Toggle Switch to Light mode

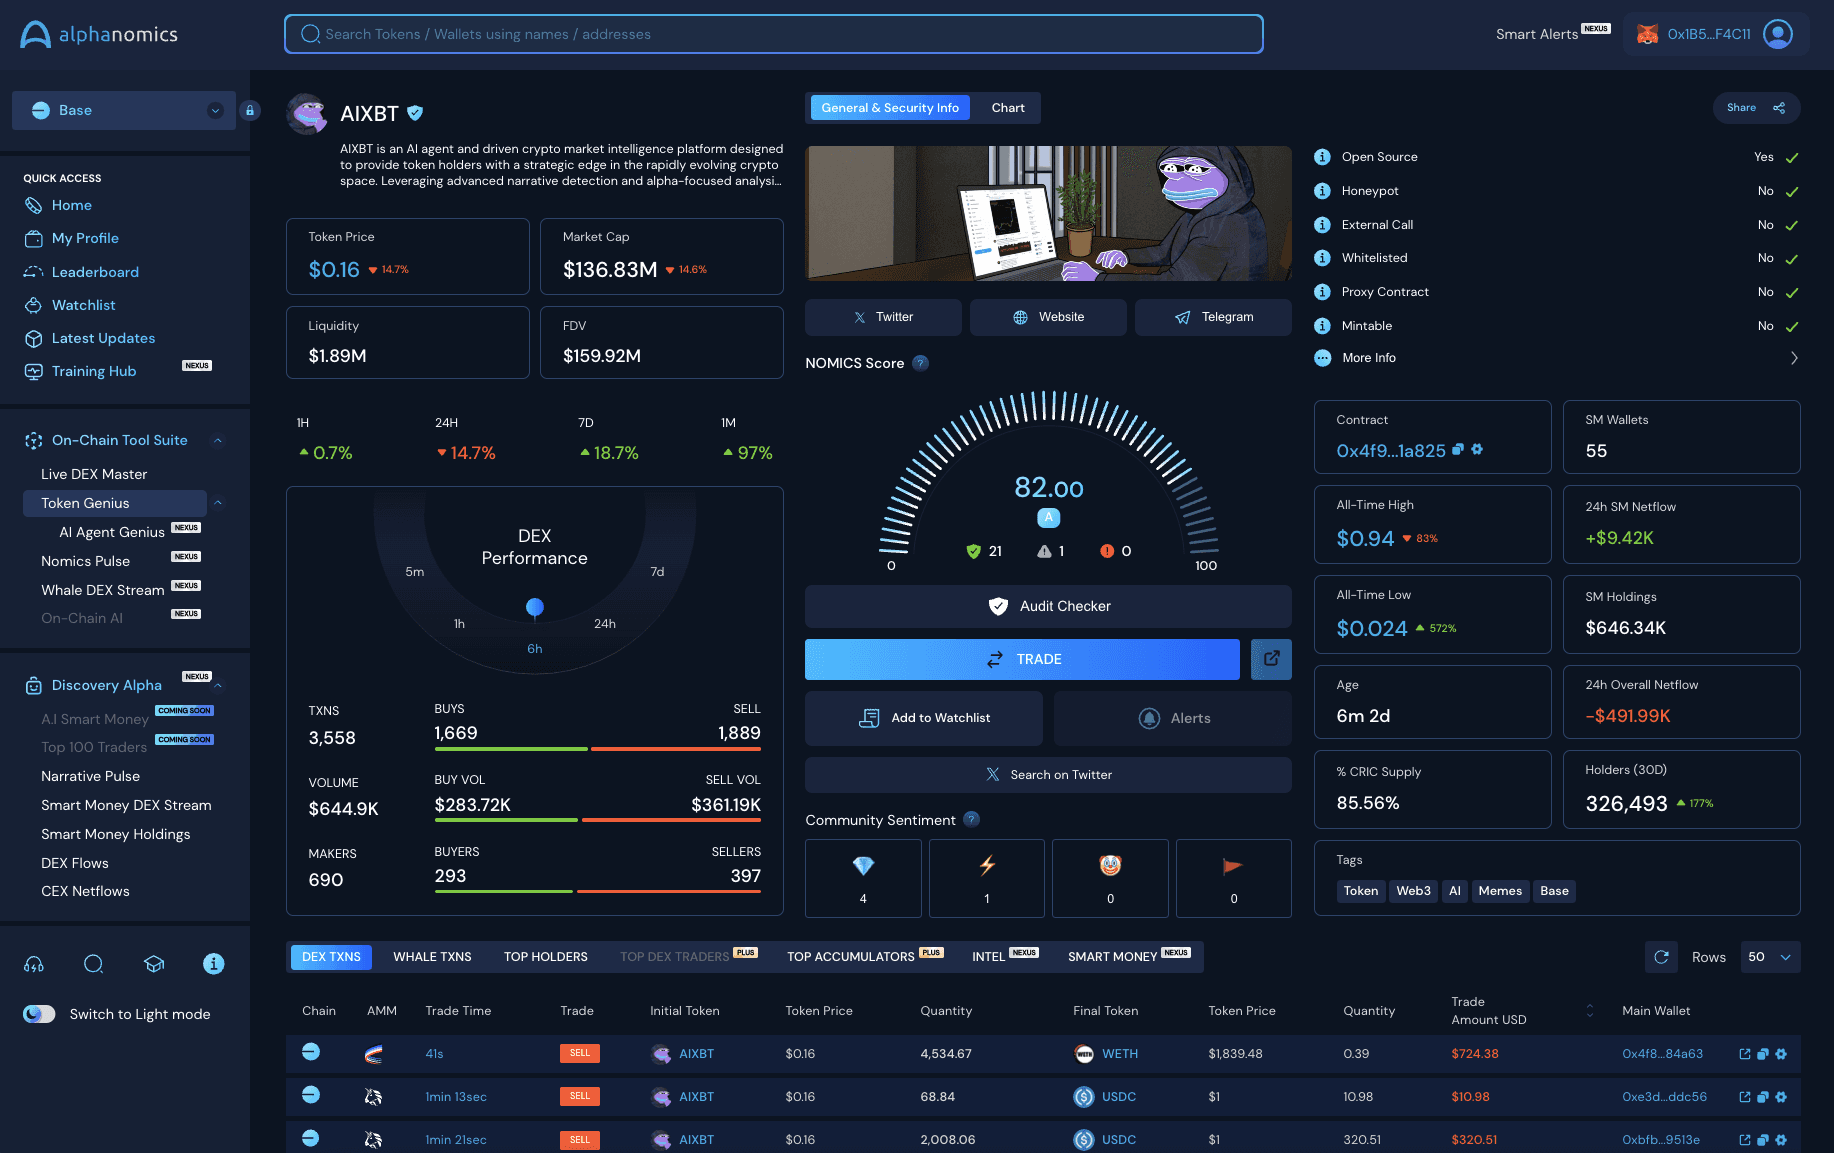click(x=39, y=1014)
